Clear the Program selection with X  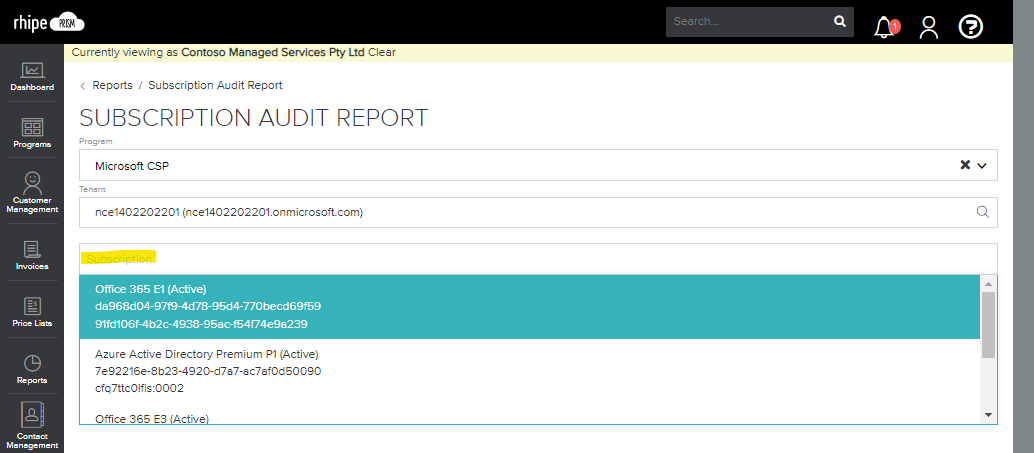965,165
